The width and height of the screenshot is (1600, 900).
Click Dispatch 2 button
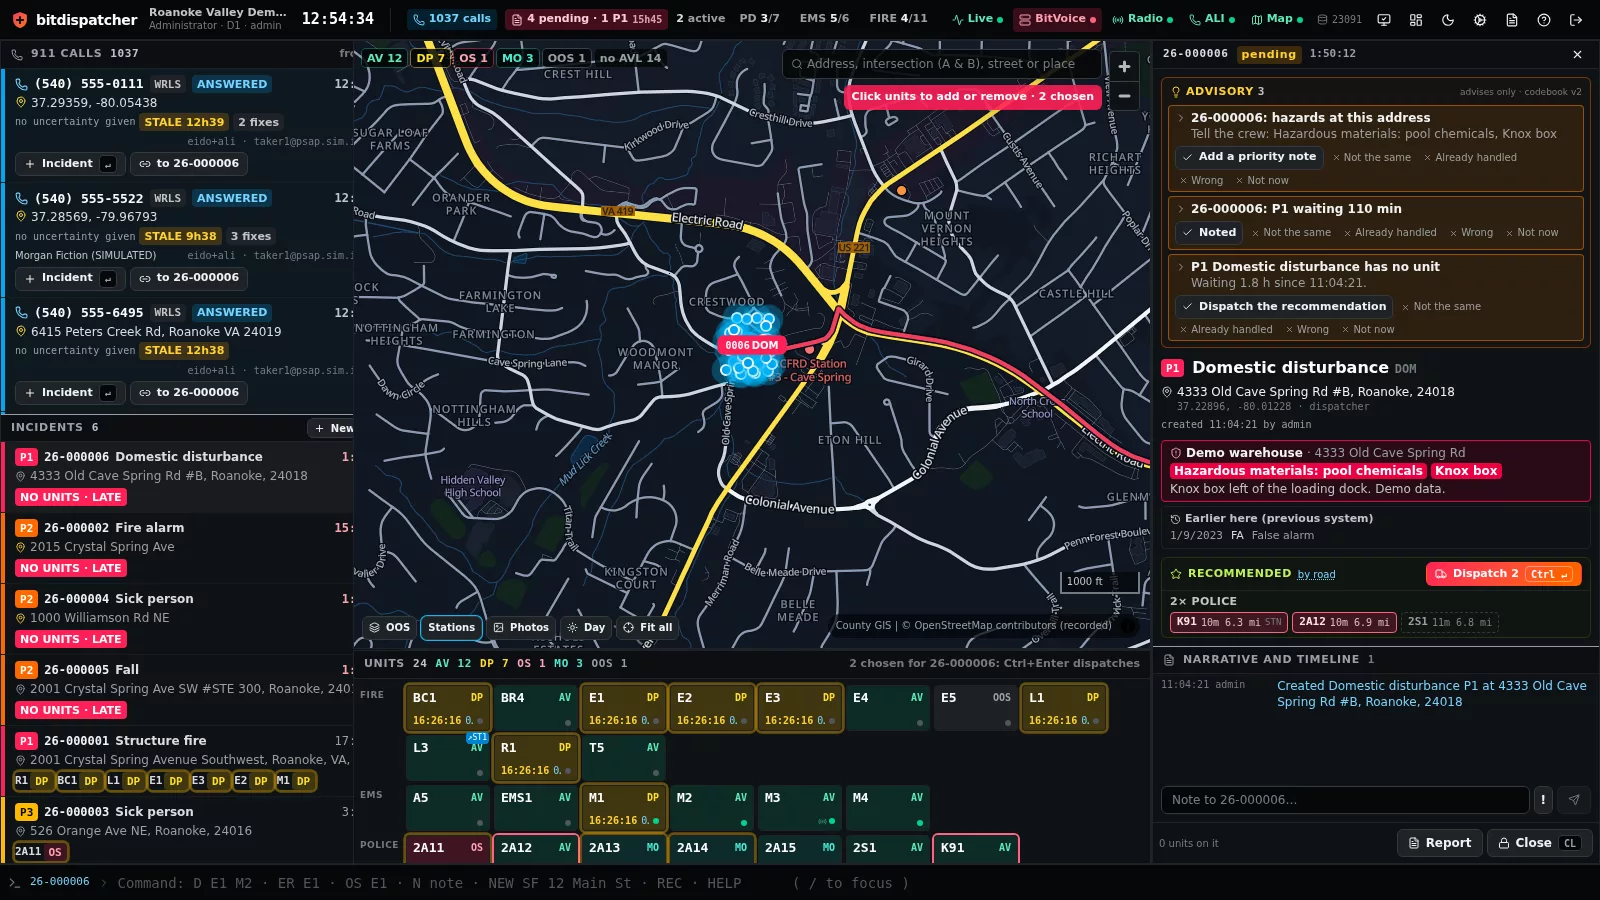pyautogui.click(x=1503, y=574)
